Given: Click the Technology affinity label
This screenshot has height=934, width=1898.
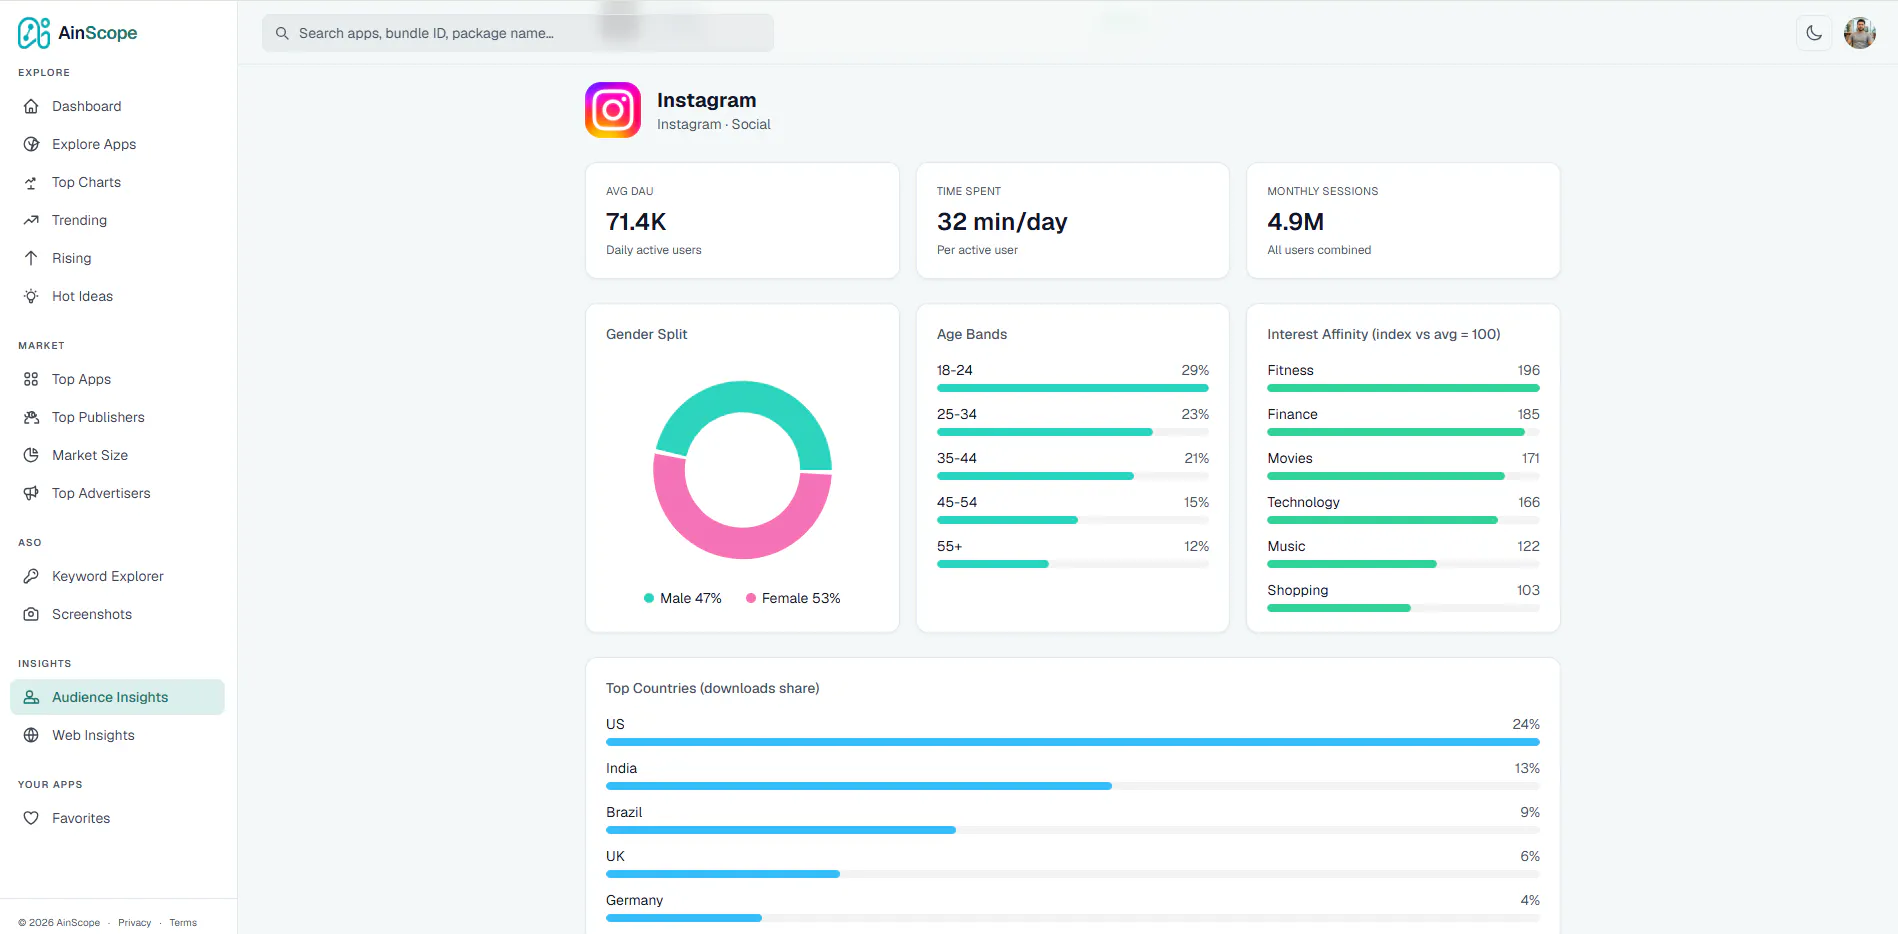Looking at the screenshot, I should coord(1303,502).
